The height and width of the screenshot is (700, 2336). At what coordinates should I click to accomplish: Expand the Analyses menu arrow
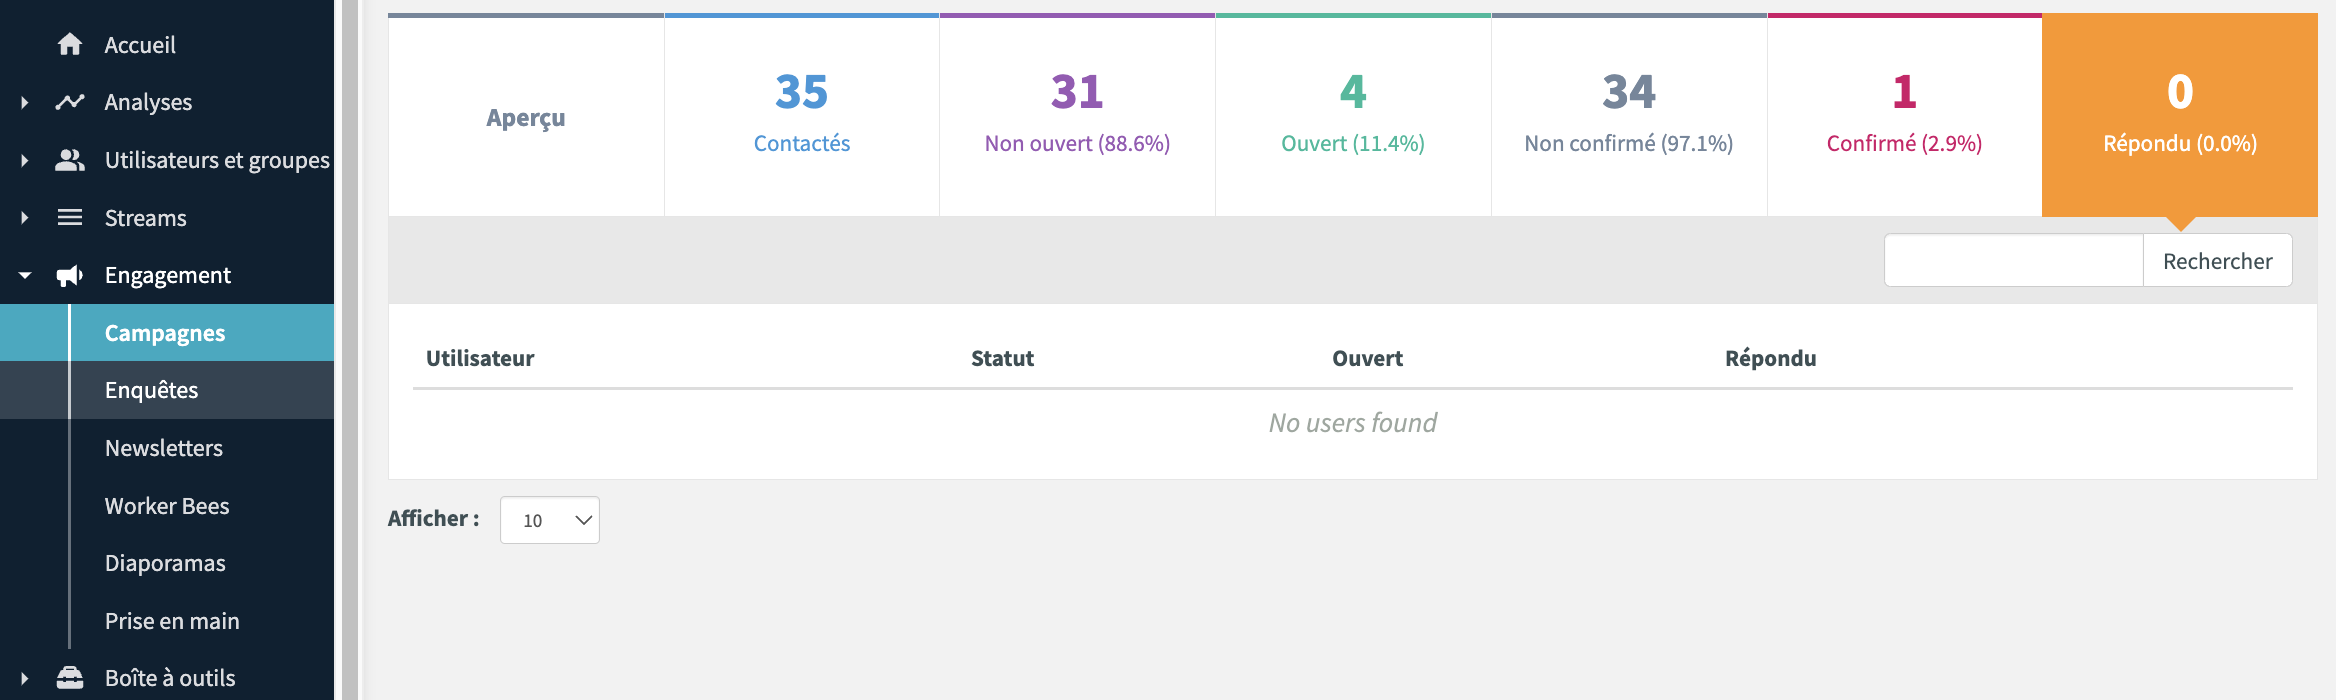pyautogui.click(x=25, y=102)
